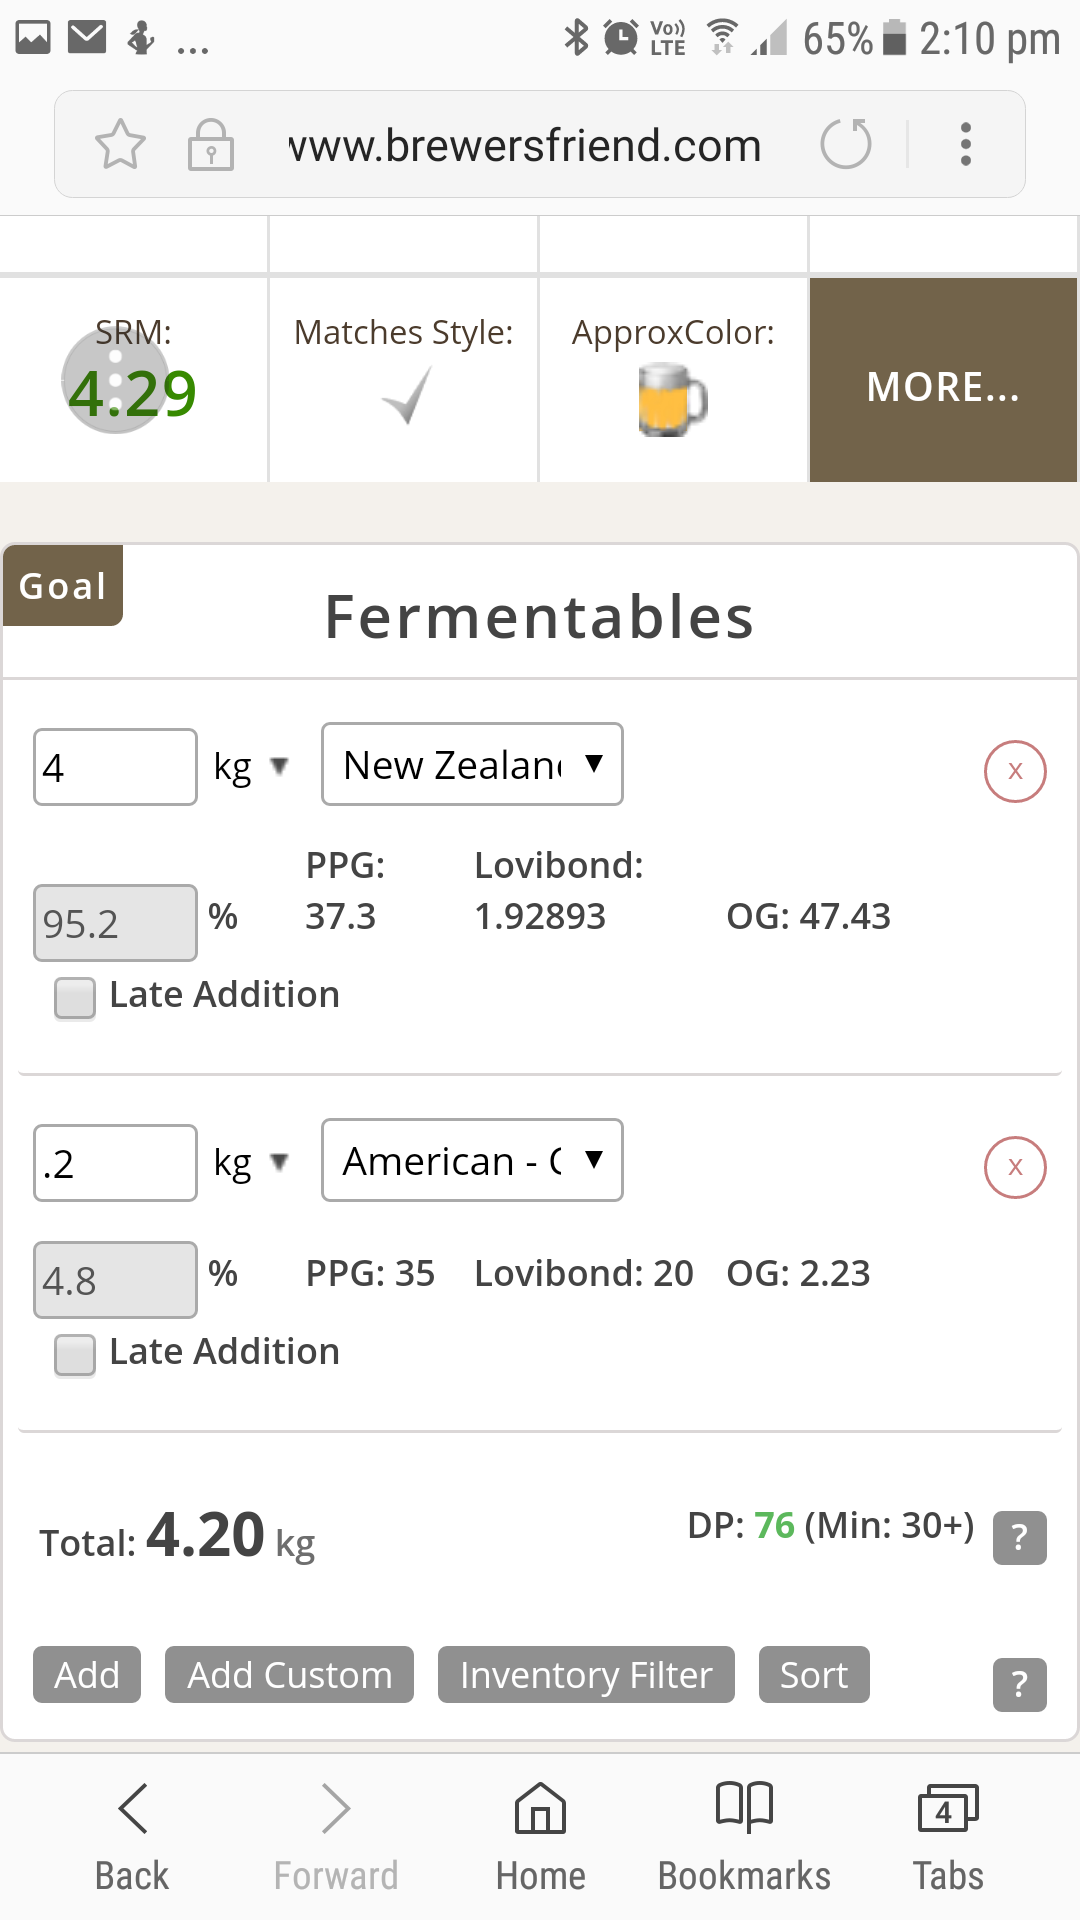Image resolution: width=1080 pixels, height=1920 pixels.
Task: Enable Late Addition for the first fermentable
Action: [75, 997]
